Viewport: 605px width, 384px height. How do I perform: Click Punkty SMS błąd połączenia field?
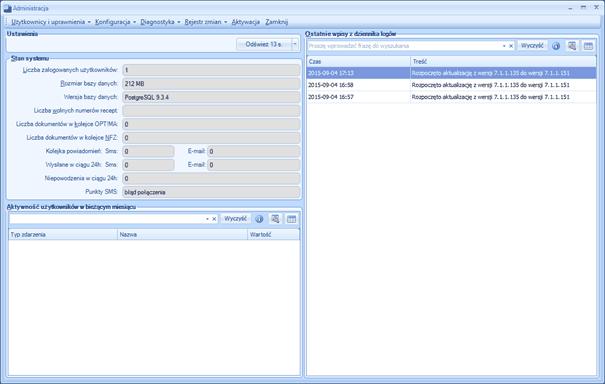[x=211, y=192]
